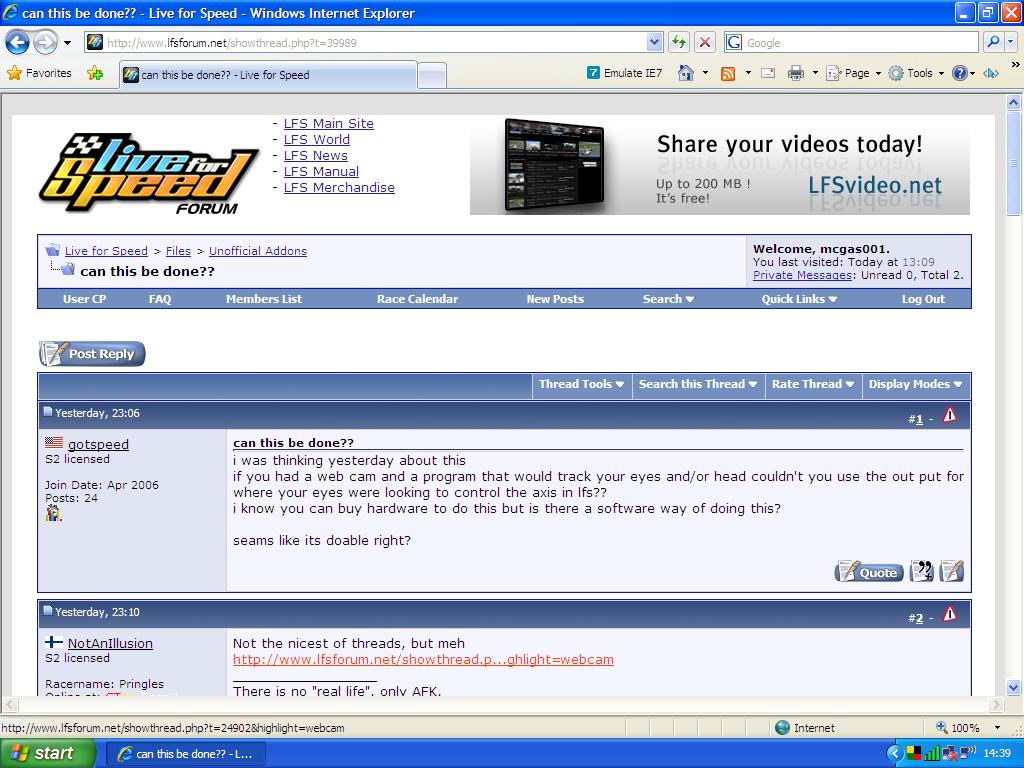This screenshot has height=768, width=1024.
Task: Click the Post Reply button
Action: (x=92, y=353)
